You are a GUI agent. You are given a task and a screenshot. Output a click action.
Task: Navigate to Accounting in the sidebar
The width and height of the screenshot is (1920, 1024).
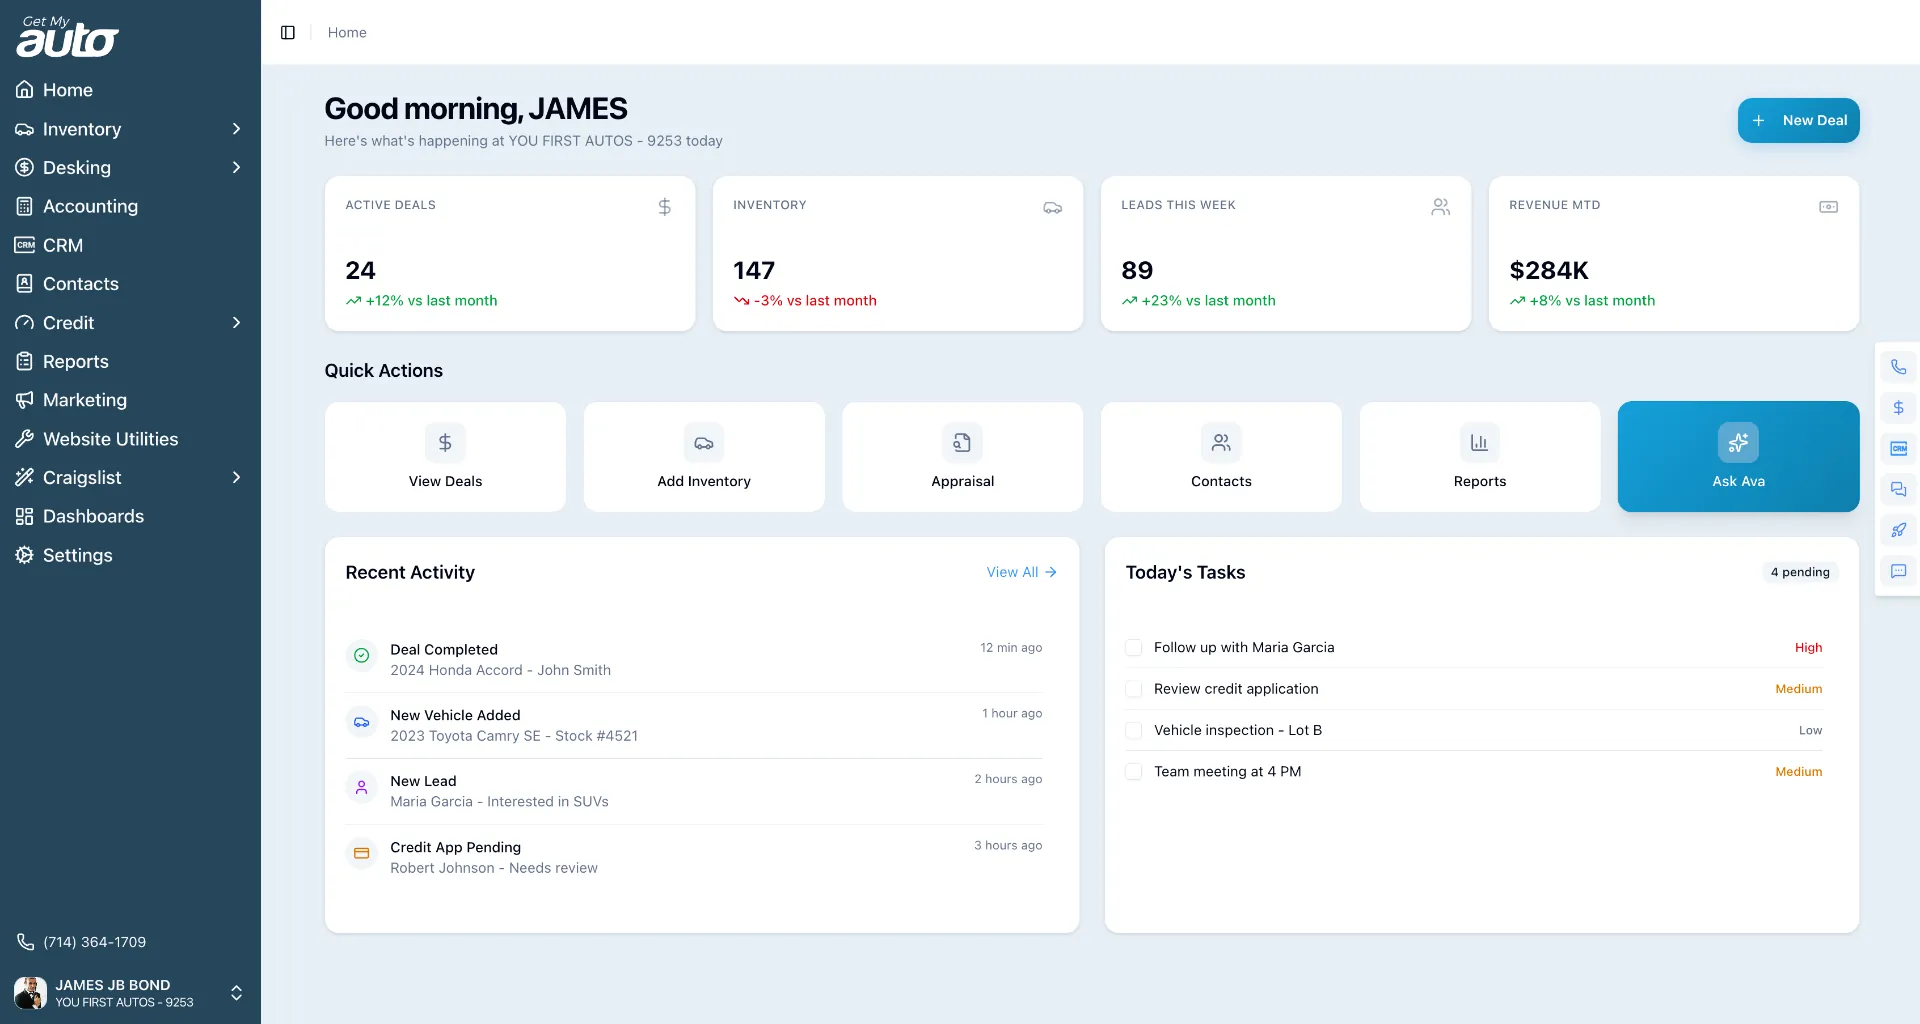point(90,206)
